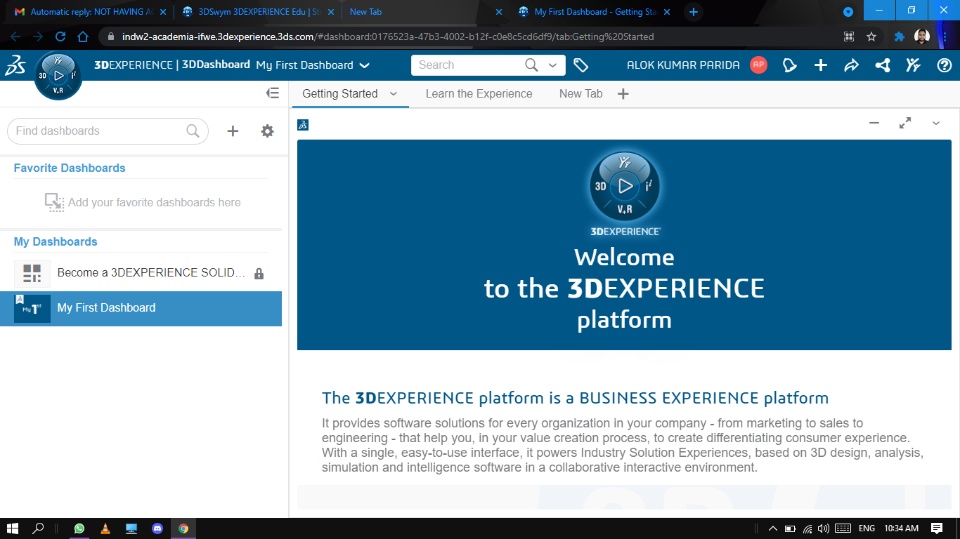Click the top bar Add plus icon
This screenshot has height=539, width=960.
[820, 65]
